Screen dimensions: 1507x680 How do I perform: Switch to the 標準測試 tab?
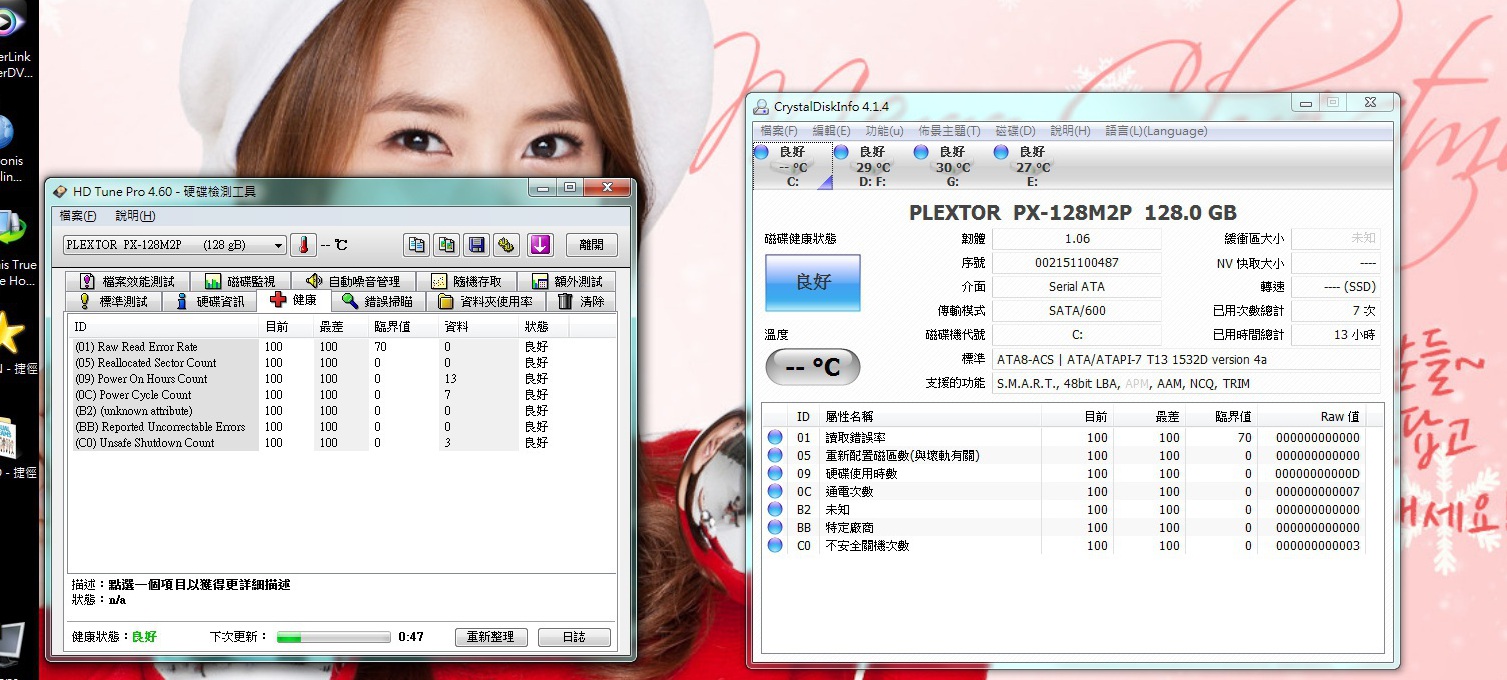coord(115,301)
